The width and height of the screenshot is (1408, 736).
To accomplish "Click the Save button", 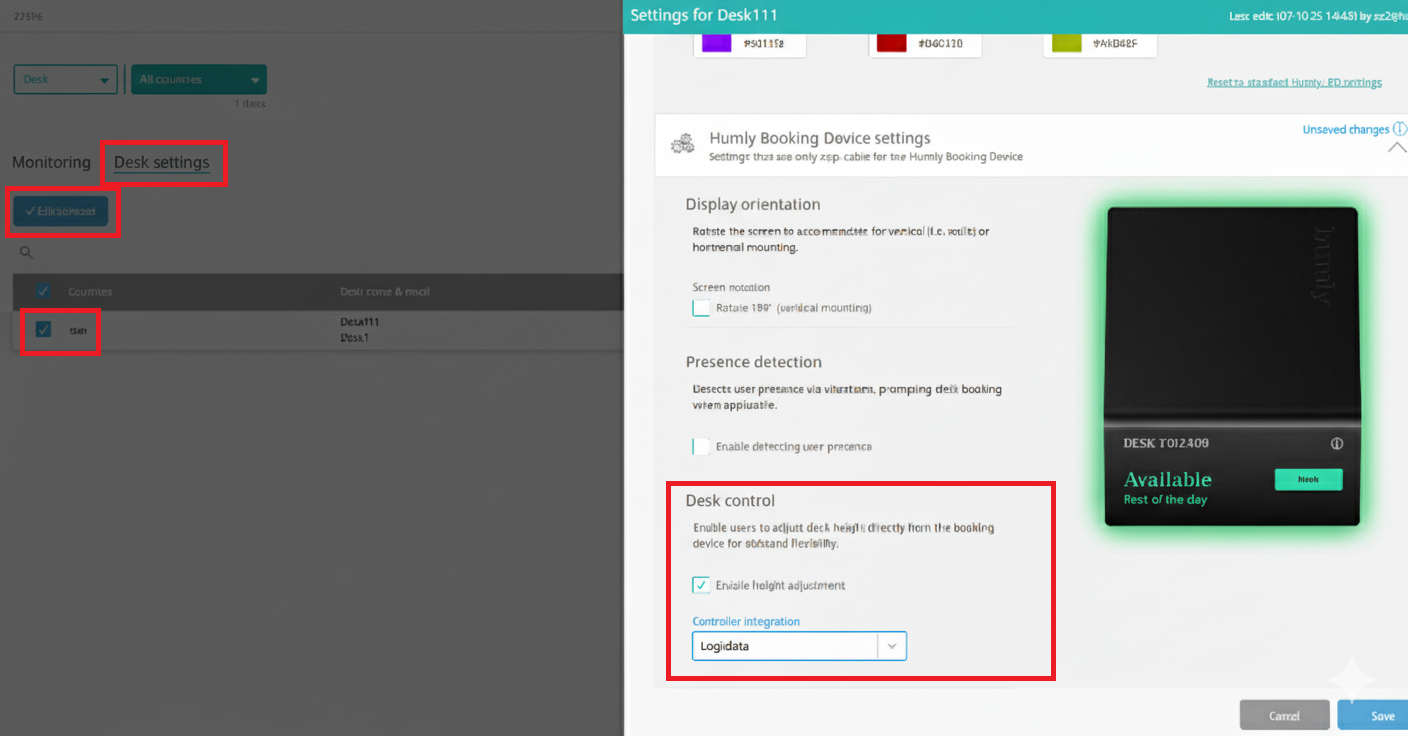I will (1382, 715).
